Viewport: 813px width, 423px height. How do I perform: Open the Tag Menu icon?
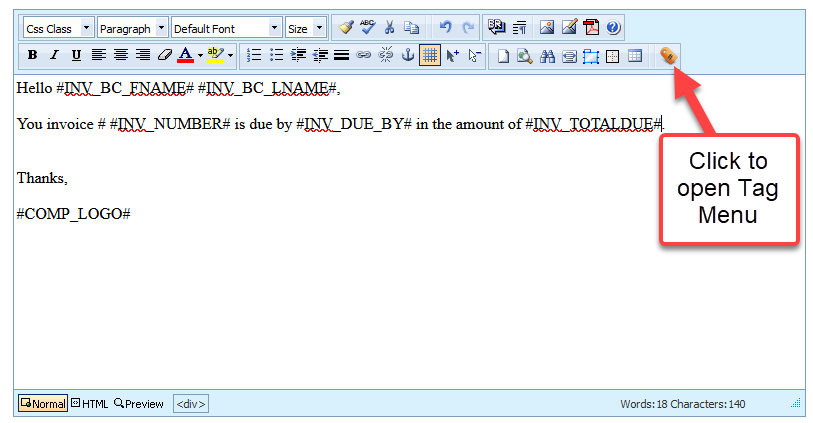pyautogui.click(x=667, y=56)
